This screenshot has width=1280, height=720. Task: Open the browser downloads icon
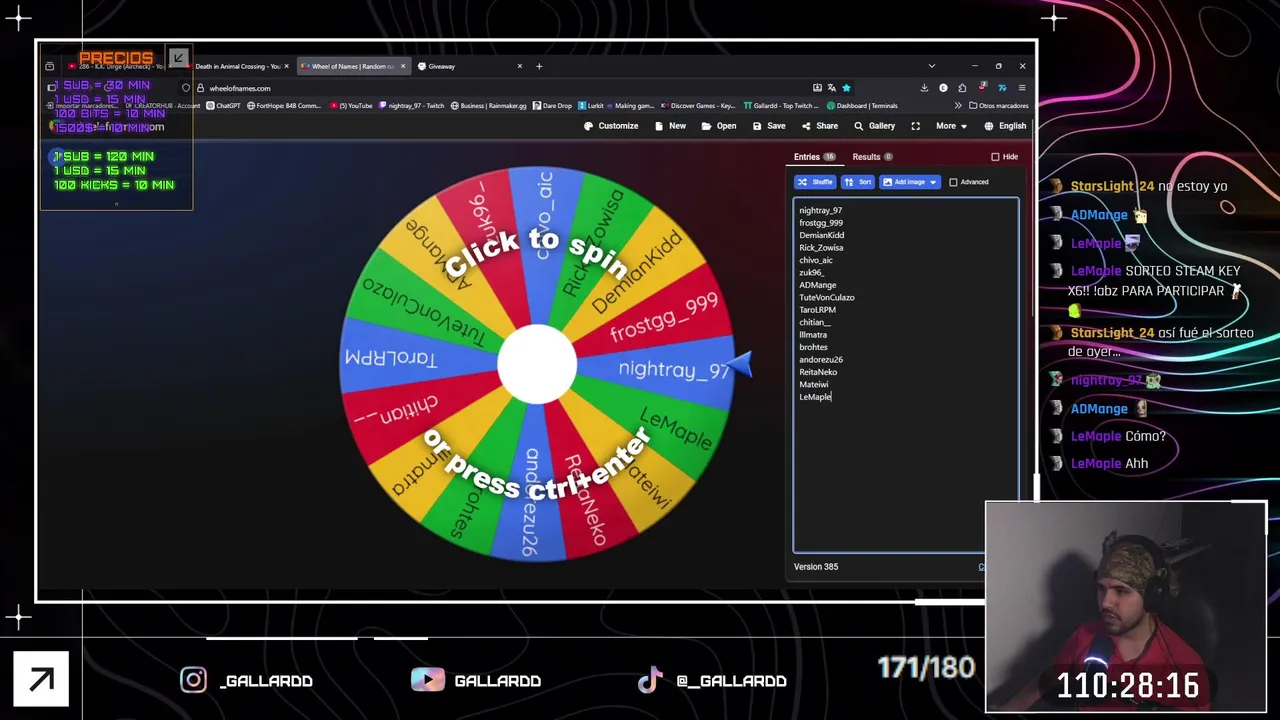click(x=924, y=88)
